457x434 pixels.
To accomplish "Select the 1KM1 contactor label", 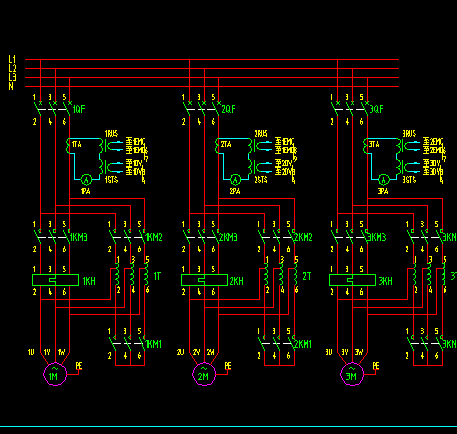I will tap(154, 344).
